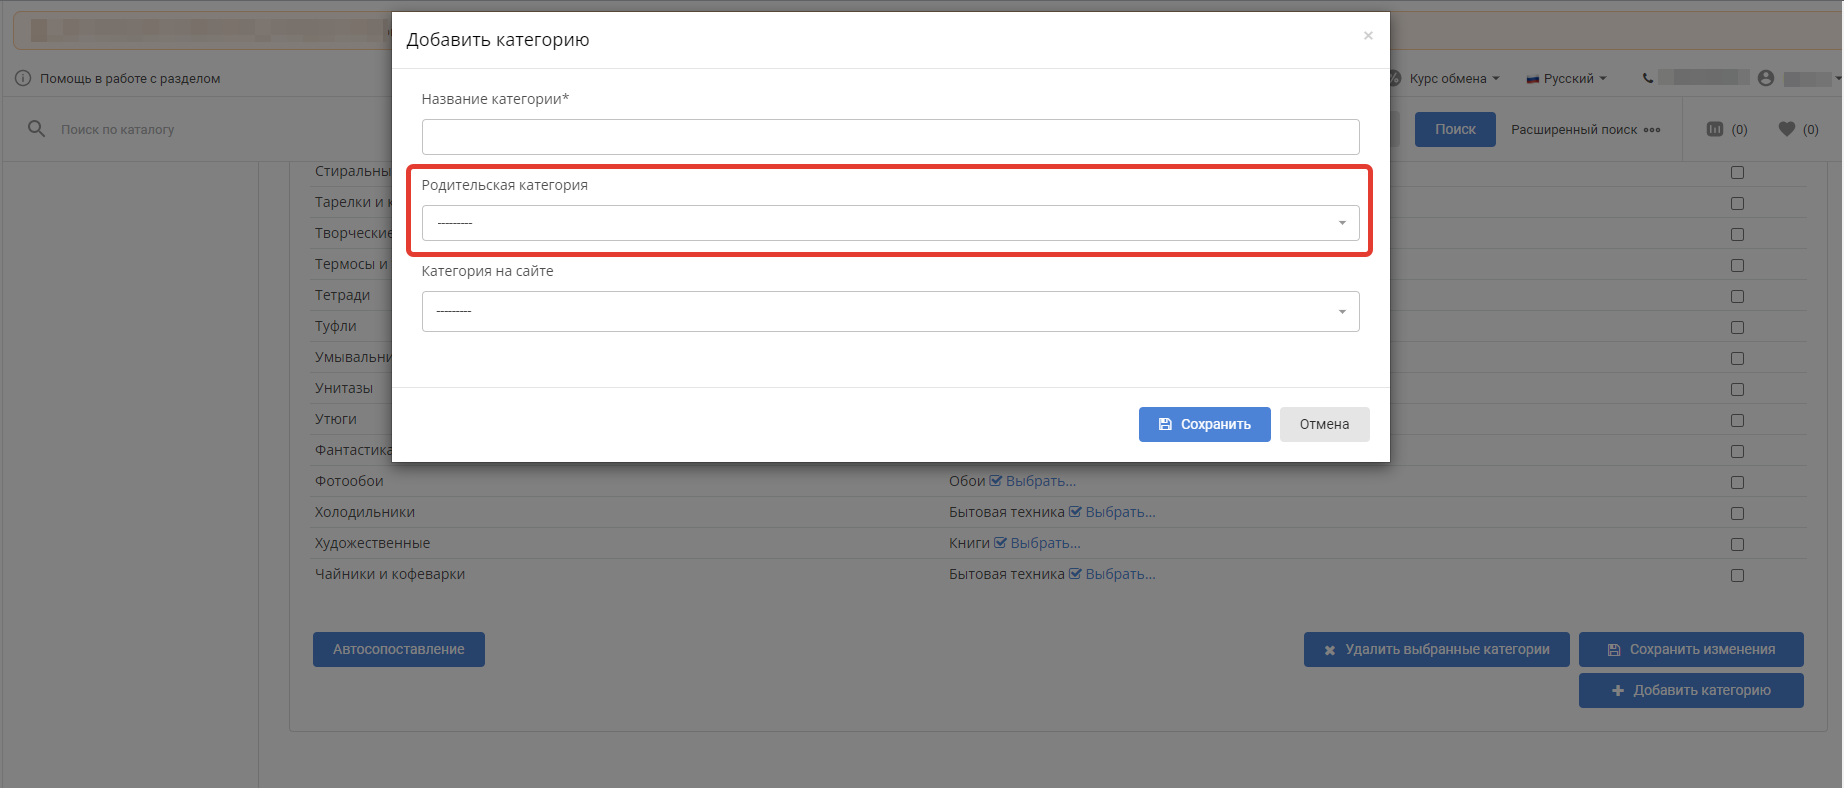Focus the Название категории text field
This screenshot has height=788, width=1844.
[890, 137]
